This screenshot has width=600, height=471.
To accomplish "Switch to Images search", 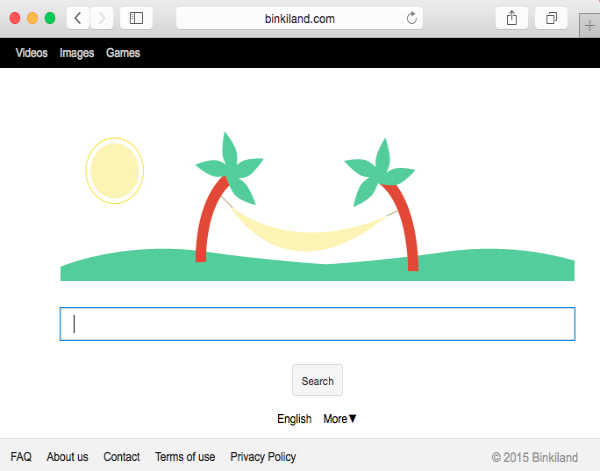I will [x=76, y=53].
